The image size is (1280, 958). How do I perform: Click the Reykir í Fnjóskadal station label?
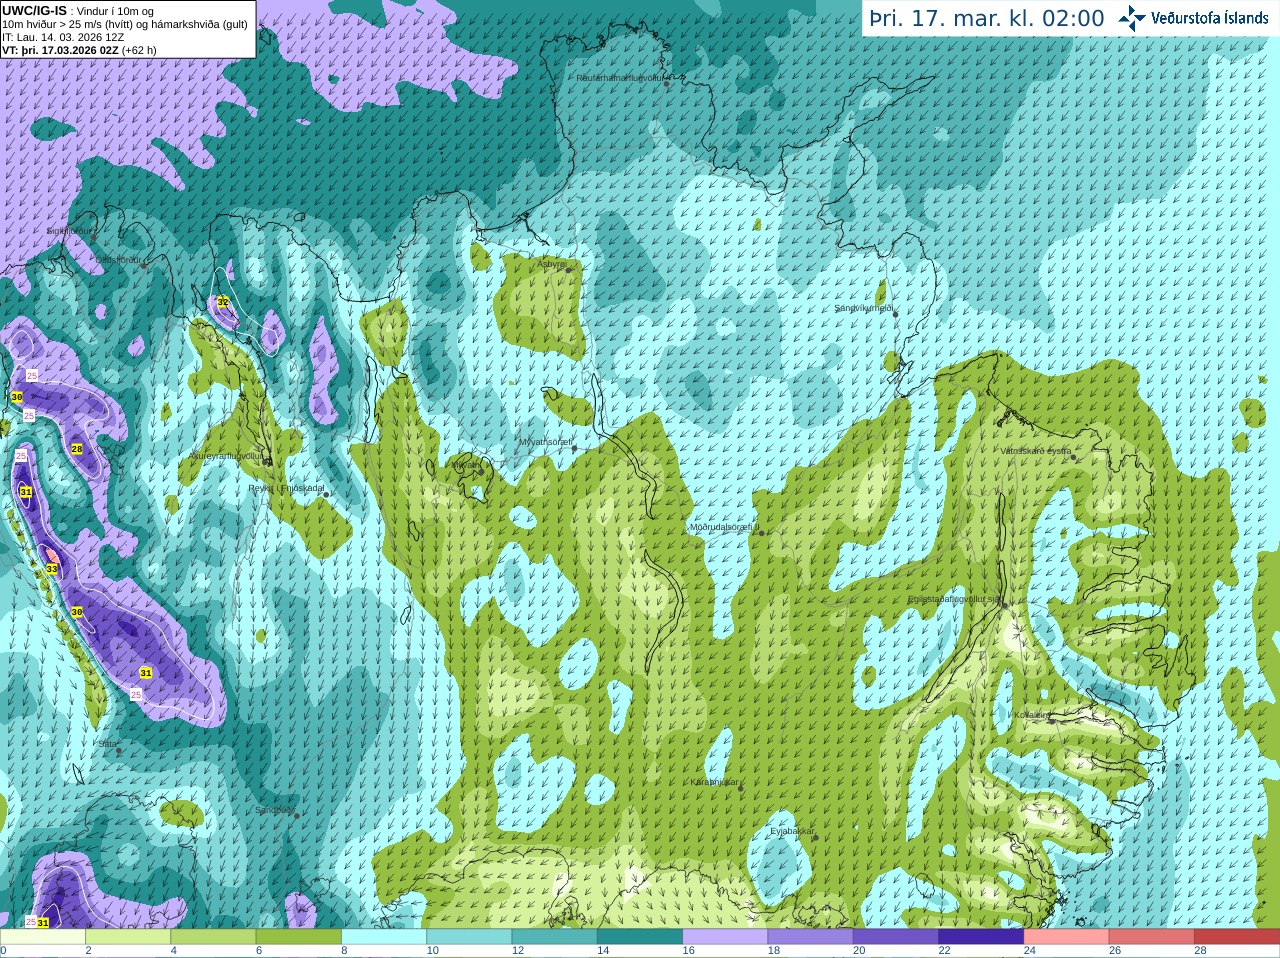(x=286, y=488)
